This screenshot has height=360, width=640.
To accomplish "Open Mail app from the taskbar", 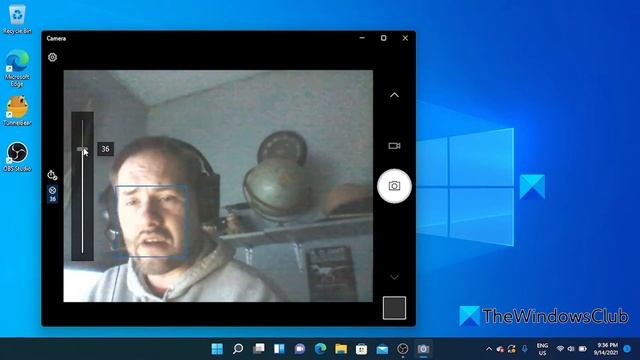I will tap(382, 349).
